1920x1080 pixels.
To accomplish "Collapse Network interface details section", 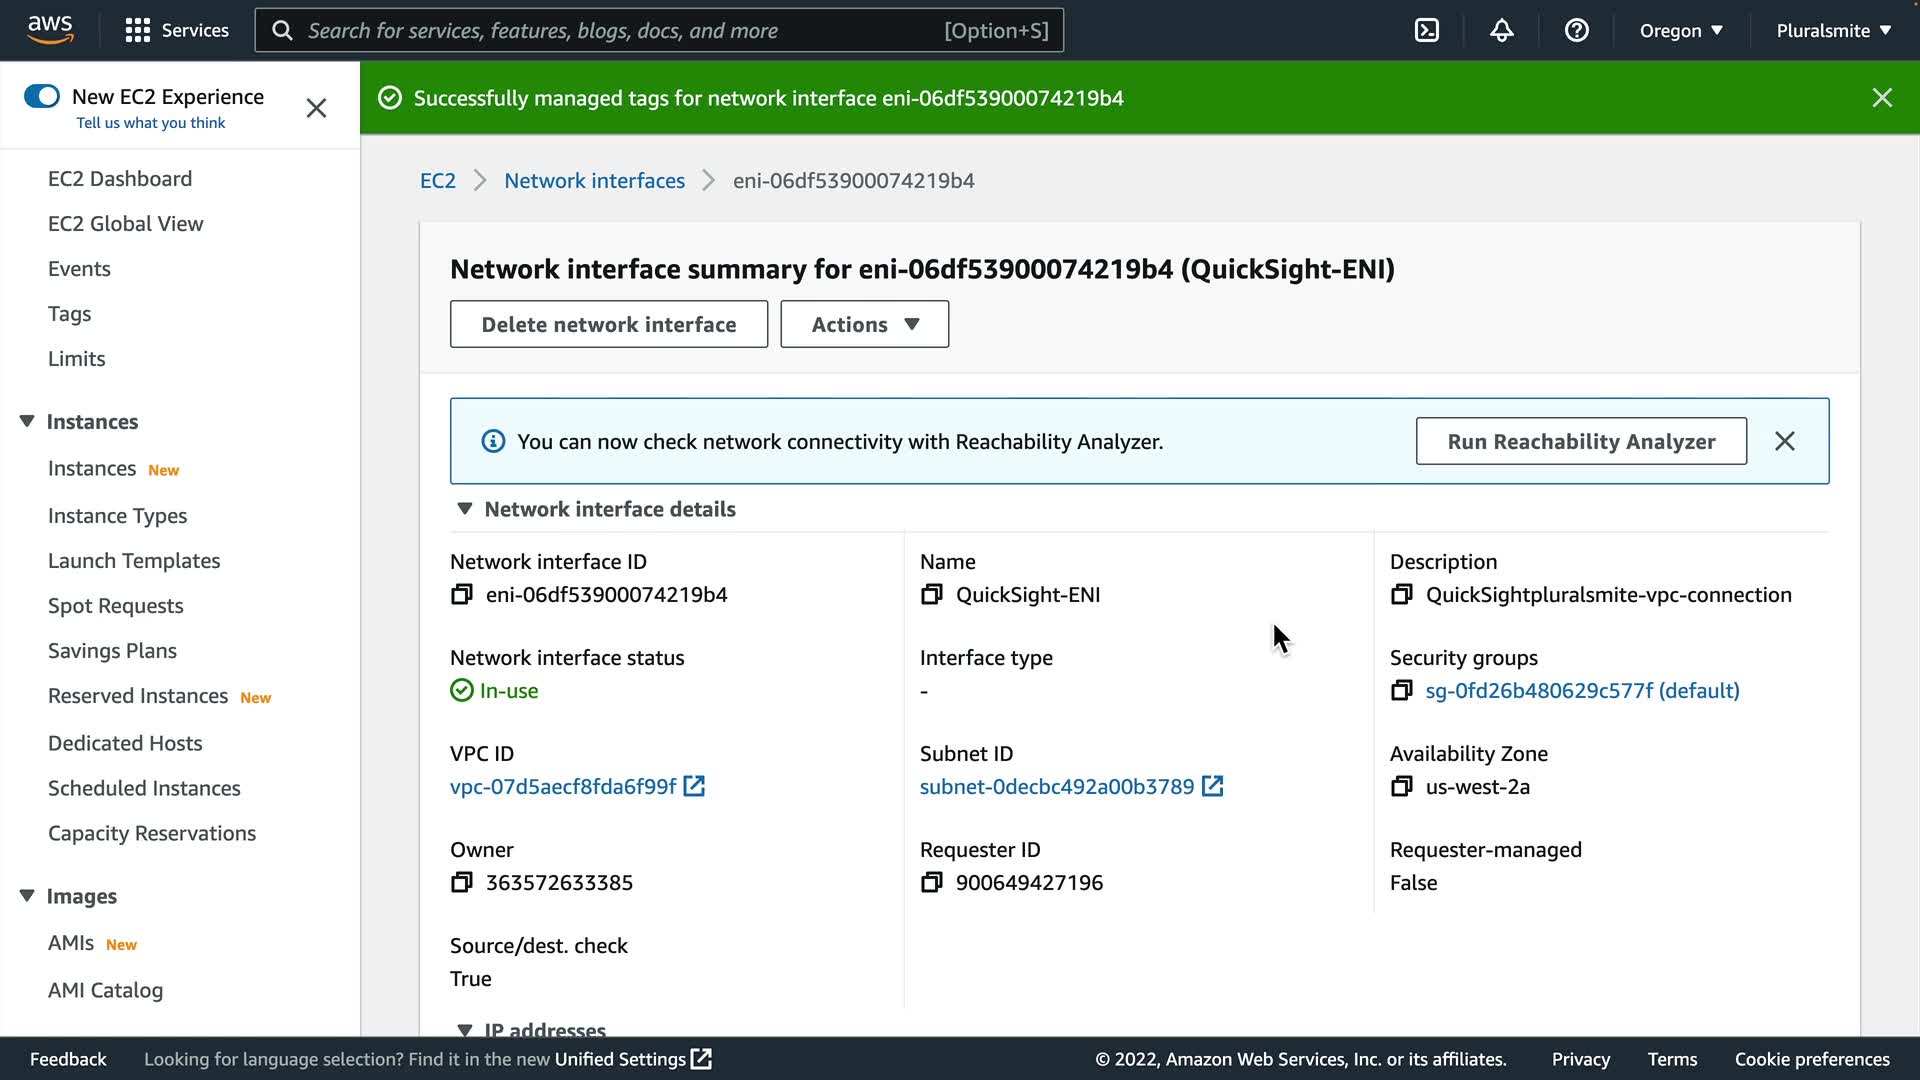I will click(465, 509).
